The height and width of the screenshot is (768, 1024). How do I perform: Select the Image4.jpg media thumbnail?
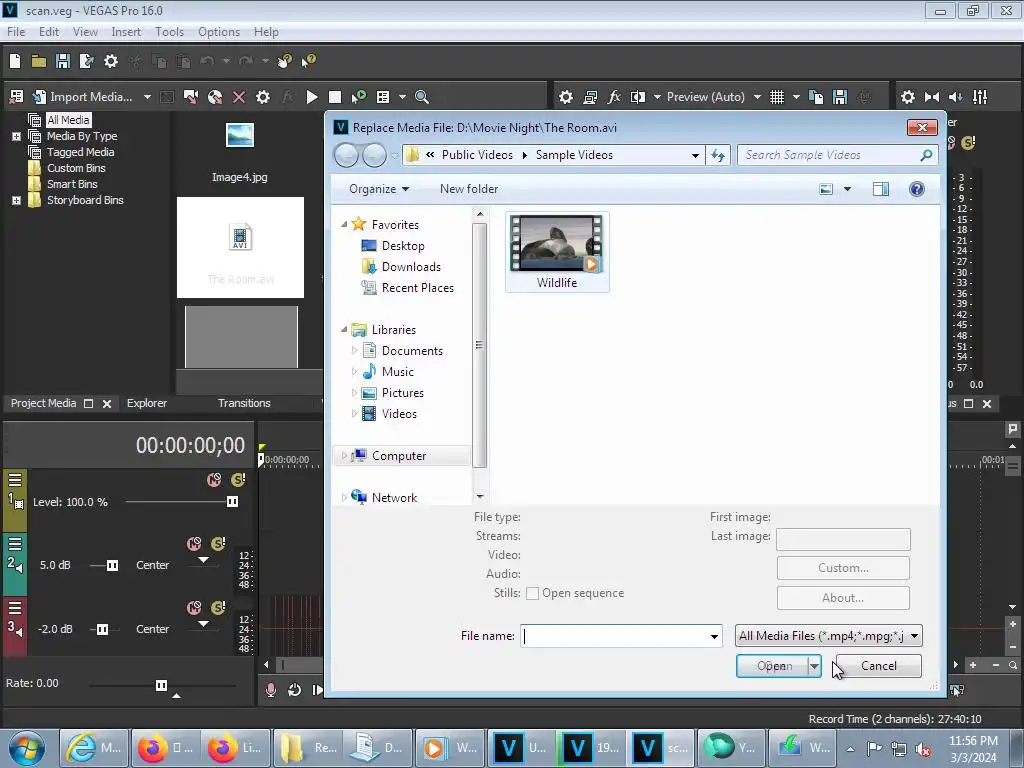click(x=240, y=152)
